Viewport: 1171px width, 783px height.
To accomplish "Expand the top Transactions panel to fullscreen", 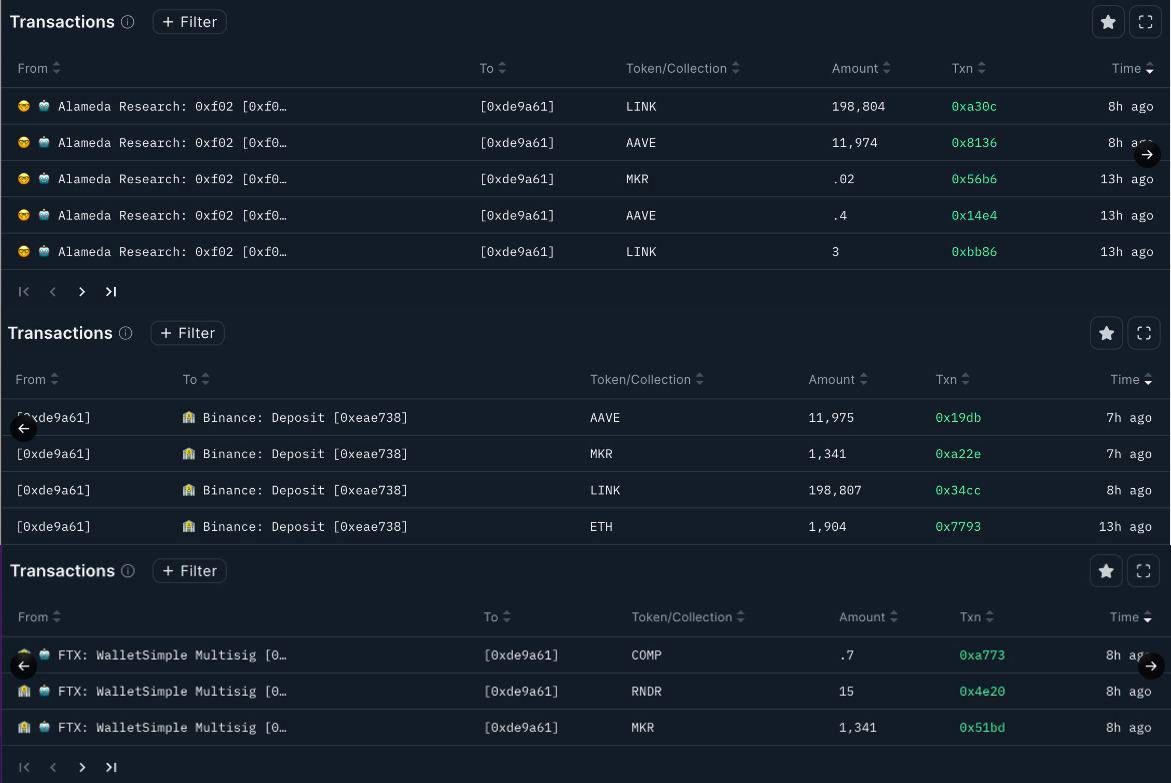I will 1146,22.
